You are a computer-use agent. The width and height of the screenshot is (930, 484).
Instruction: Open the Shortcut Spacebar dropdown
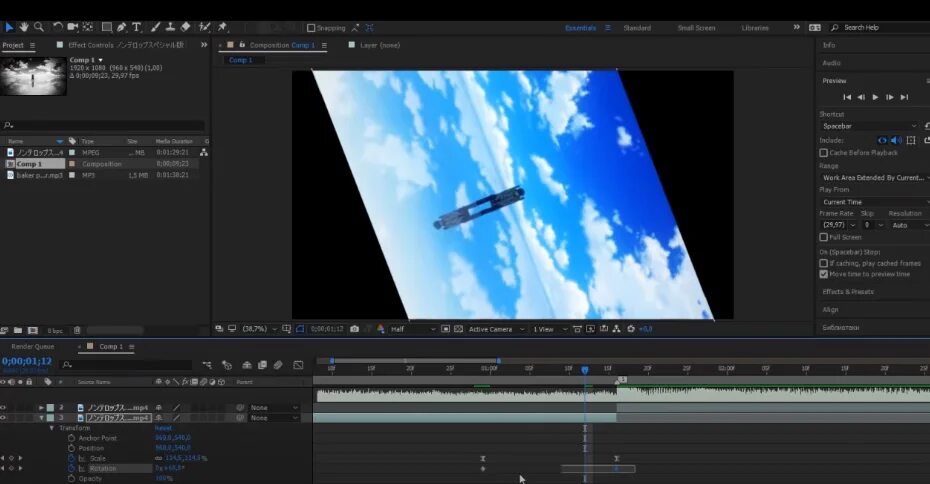coord(869,126)
